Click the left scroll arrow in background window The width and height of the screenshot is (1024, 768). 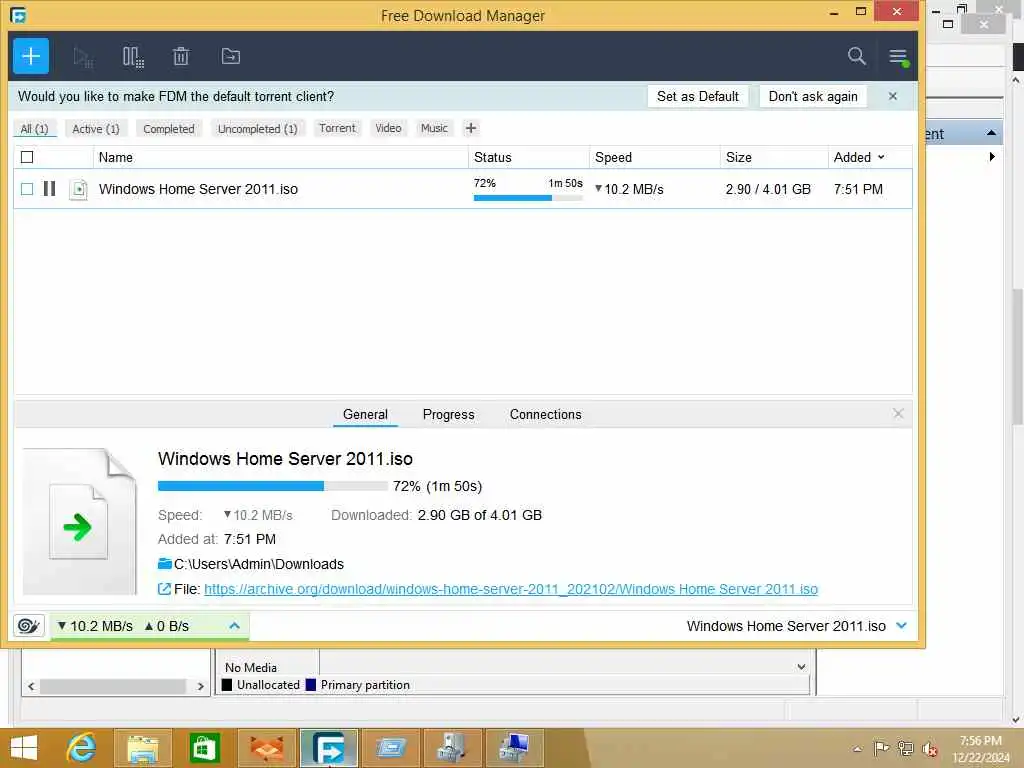click(x=31, y=686)
